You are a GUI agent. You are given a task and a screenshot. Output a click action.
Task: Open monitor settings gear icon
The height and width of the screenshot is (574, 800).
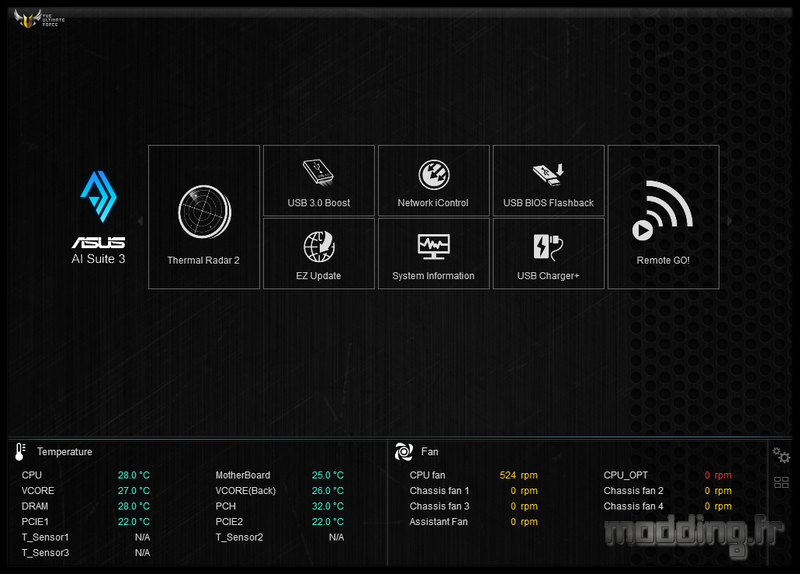click(x=781, y=455)
